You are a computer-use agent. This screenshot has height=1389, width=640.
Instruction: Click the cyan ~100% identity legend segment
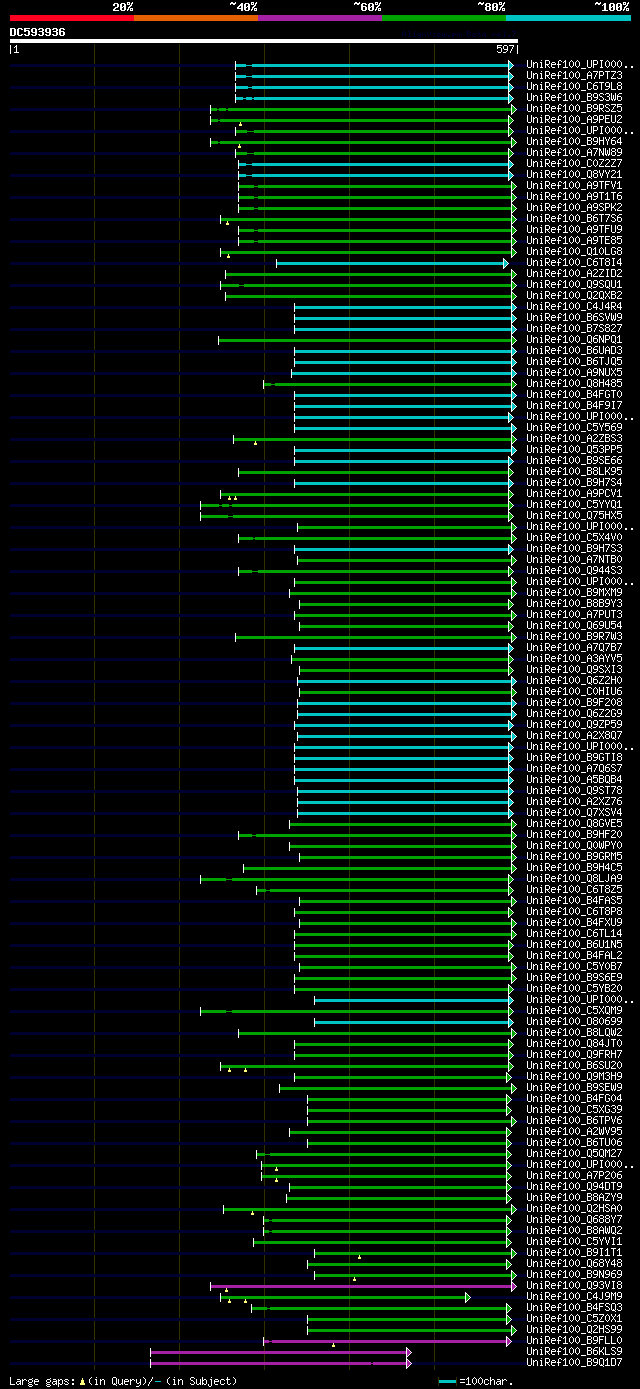click(x=568, y=18)
